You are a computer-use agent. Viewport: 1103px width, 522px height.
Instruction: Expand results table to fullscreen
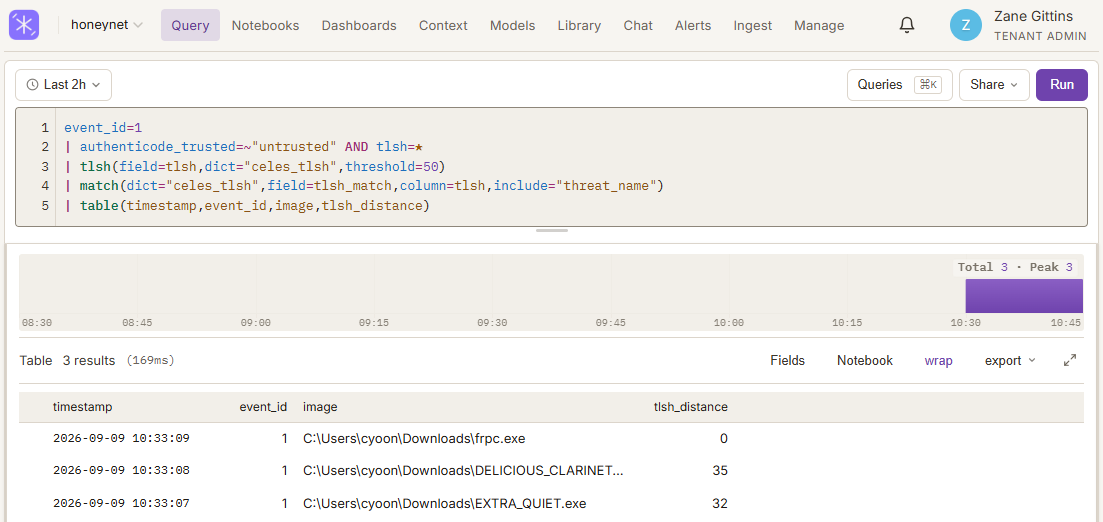(1070, 360)
